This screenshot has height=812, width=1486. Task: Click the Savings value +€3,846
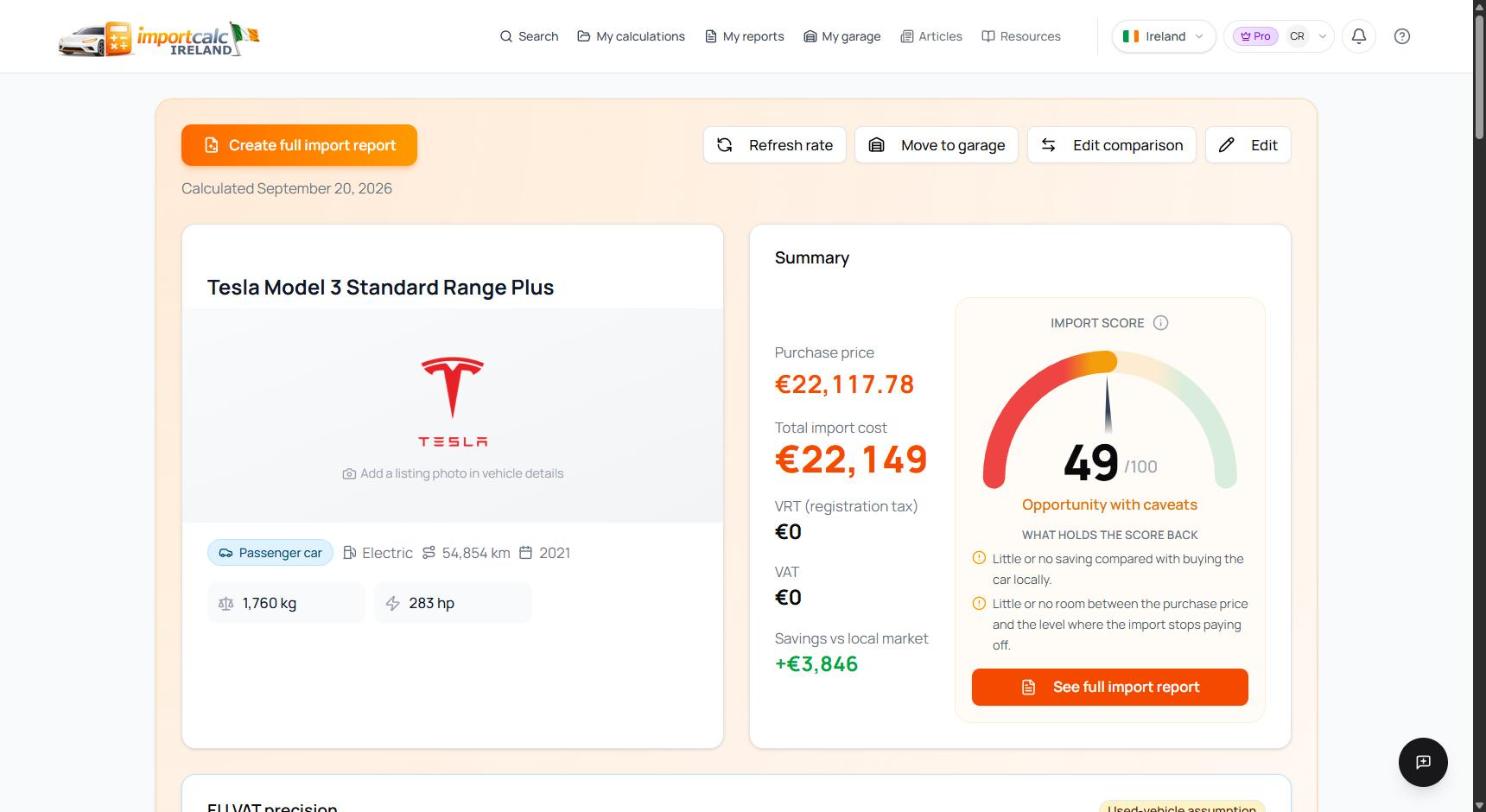tap(816, 664)
